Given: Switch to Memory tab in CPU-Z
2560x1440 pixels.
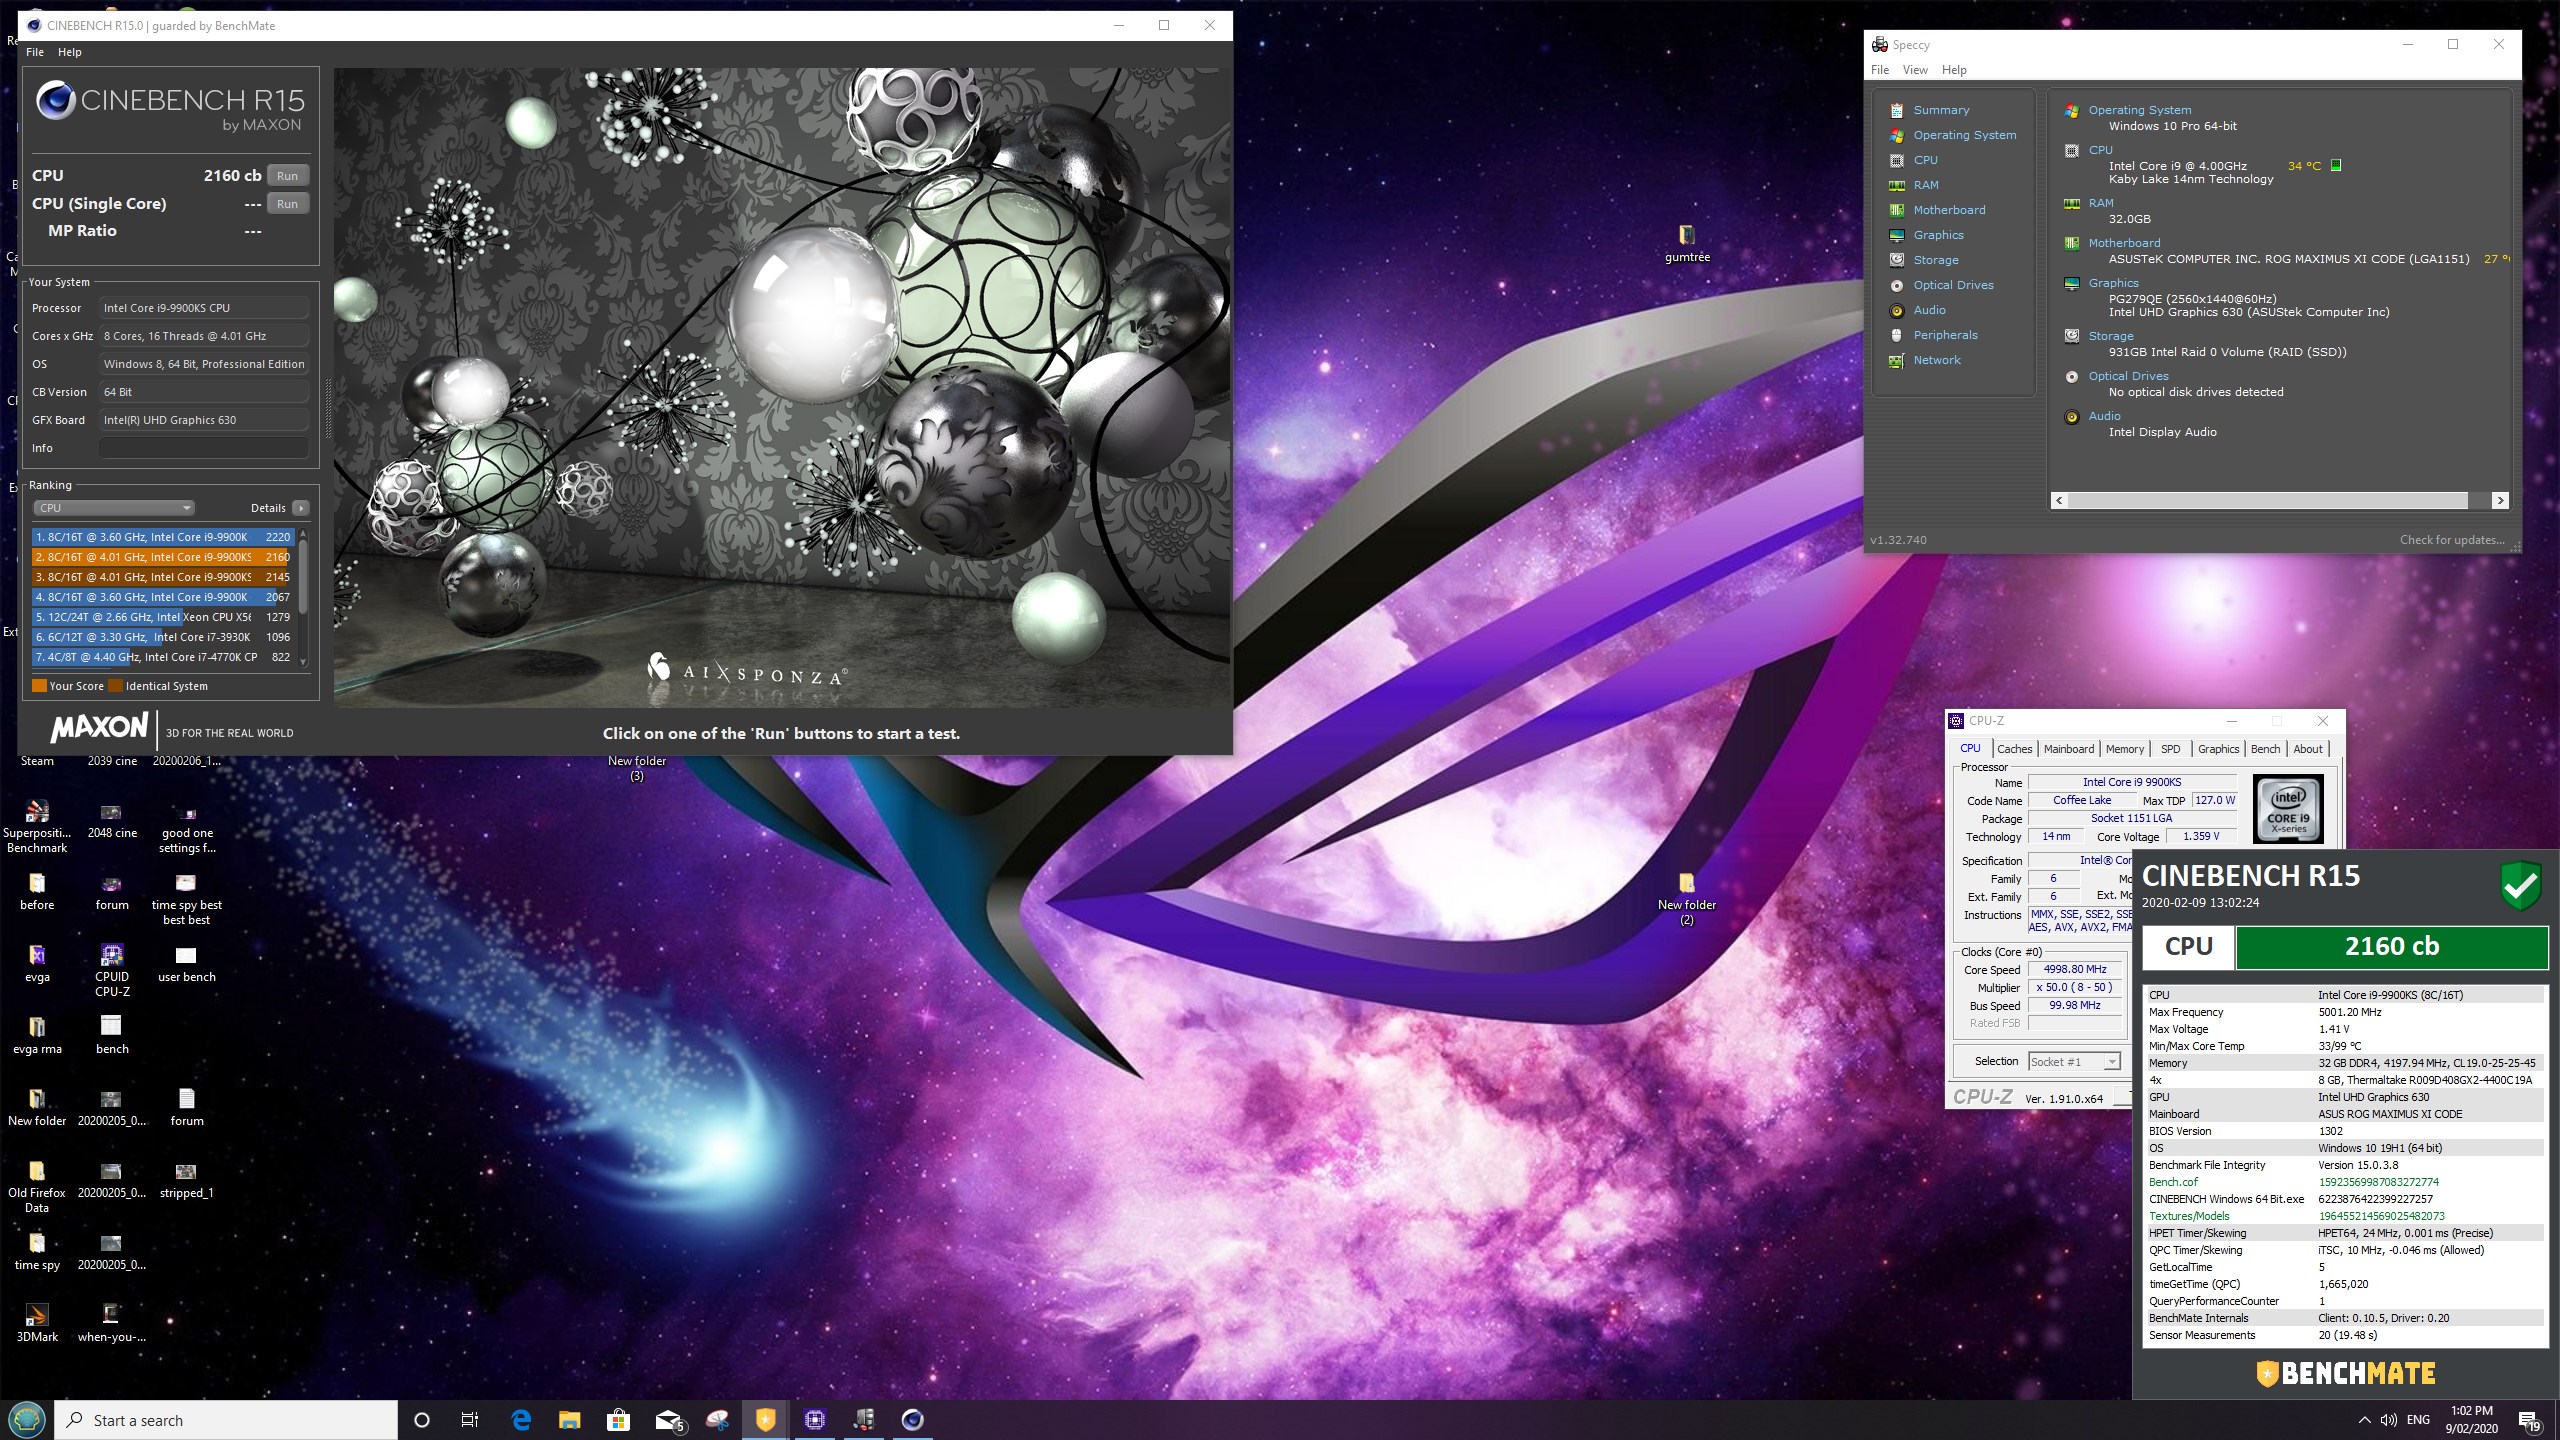Looking at the screenshot, I should (x=2124, y=749).
